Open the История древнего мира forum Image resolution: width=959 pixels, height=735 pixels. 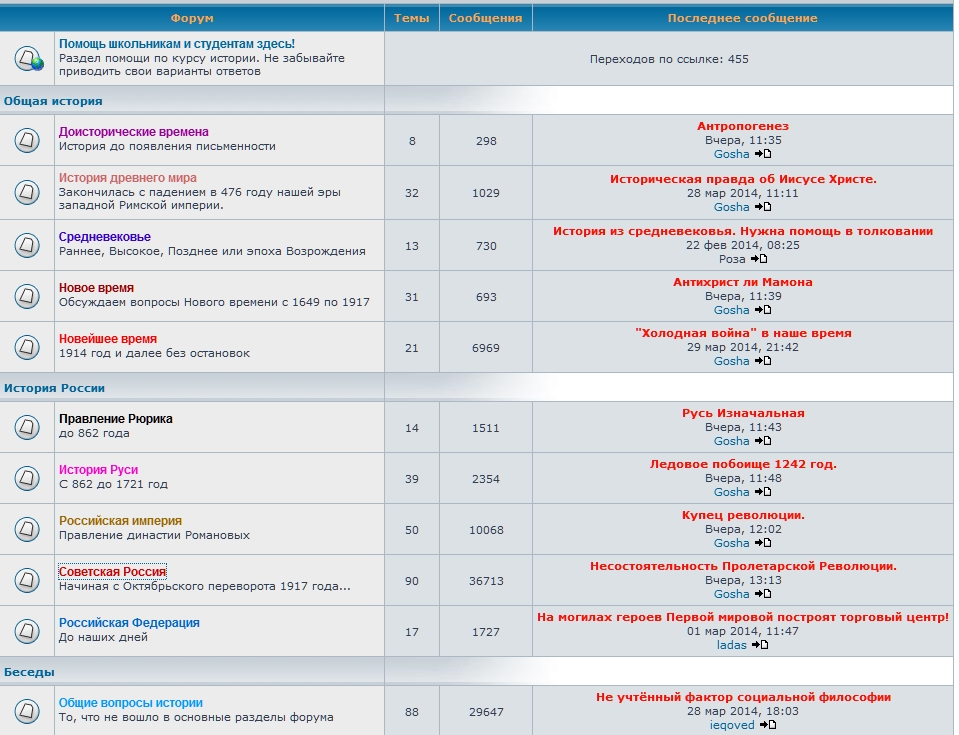tap(127, 178)
